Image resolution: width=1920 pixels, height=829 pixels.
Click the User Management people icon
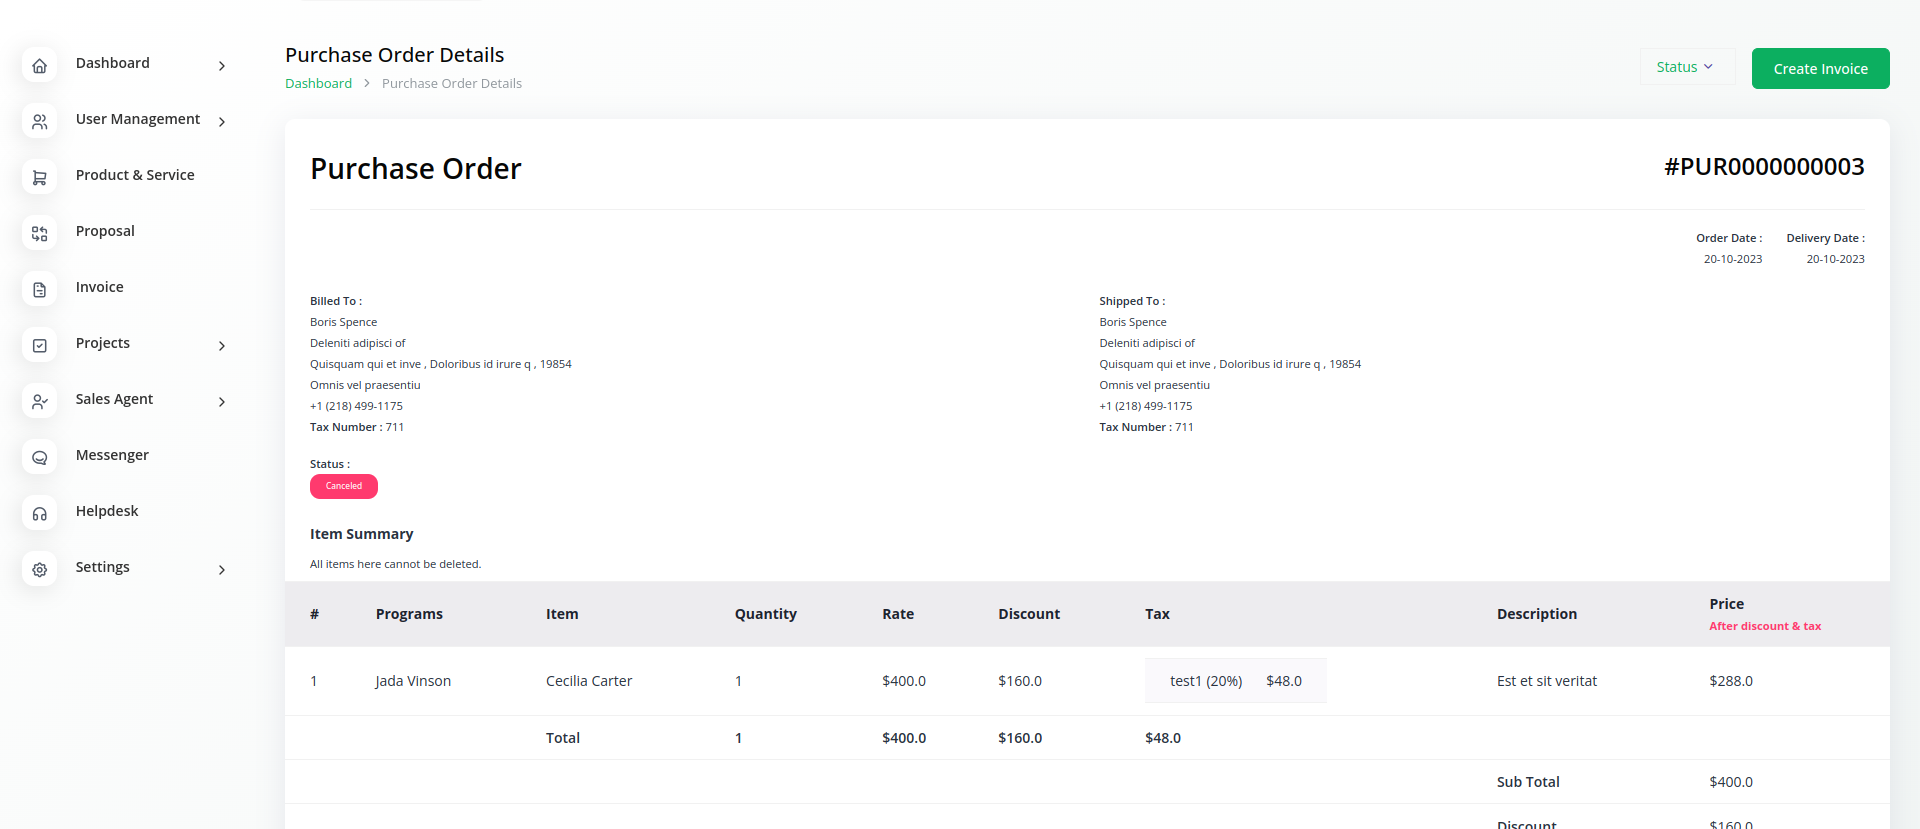[39, 122]
